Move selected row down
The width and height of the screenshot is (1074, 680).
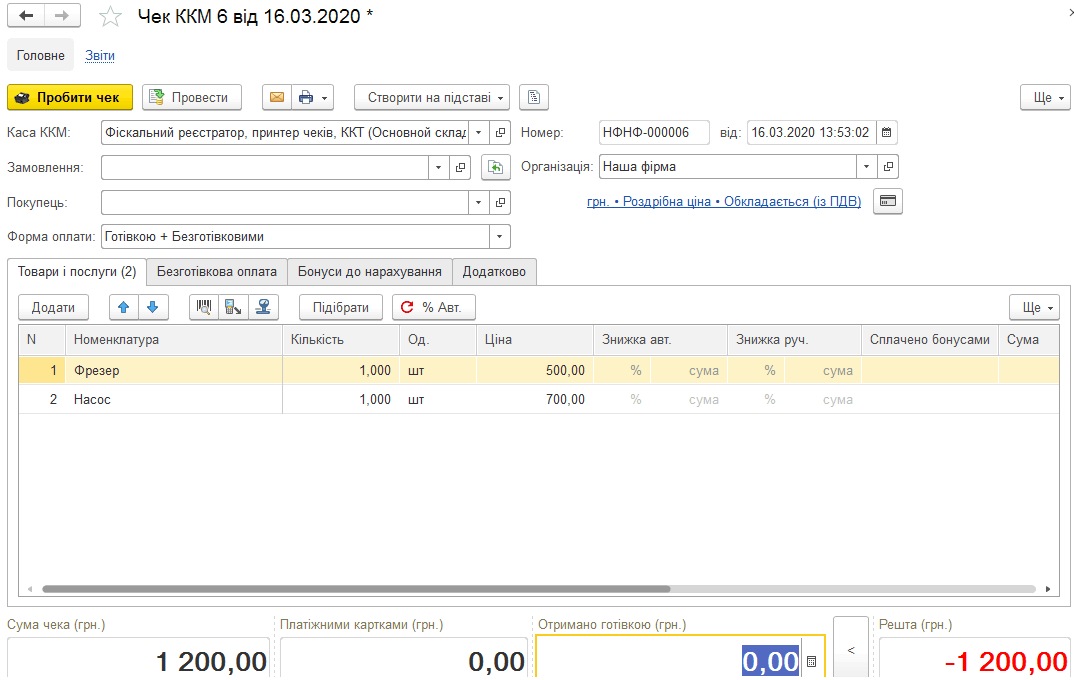(x=153, y=307)
